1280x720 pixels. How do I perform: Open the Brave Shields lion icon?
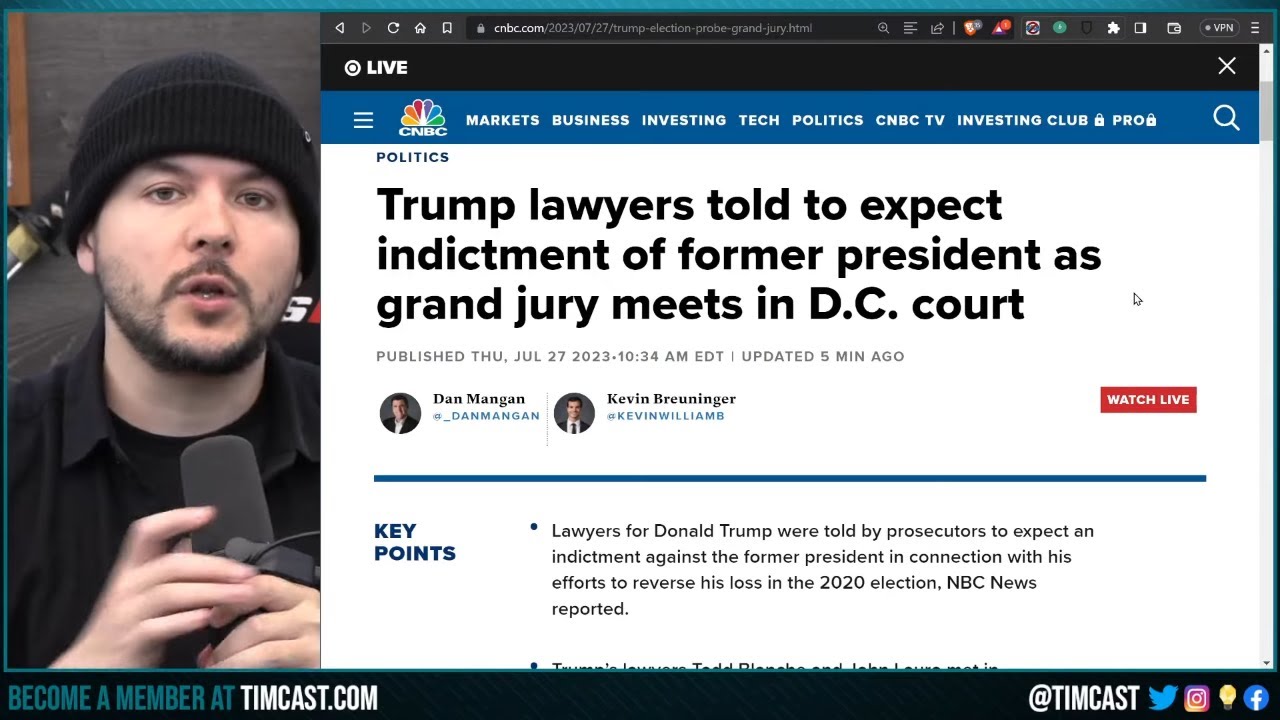pyautogui.click(x=970, y=28)
